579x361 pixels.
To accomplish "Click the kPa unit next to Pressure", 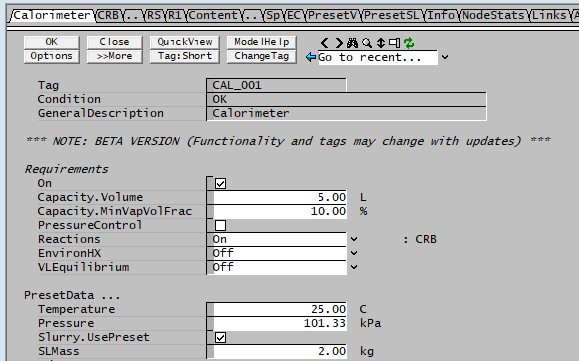I will pos(370,323).
